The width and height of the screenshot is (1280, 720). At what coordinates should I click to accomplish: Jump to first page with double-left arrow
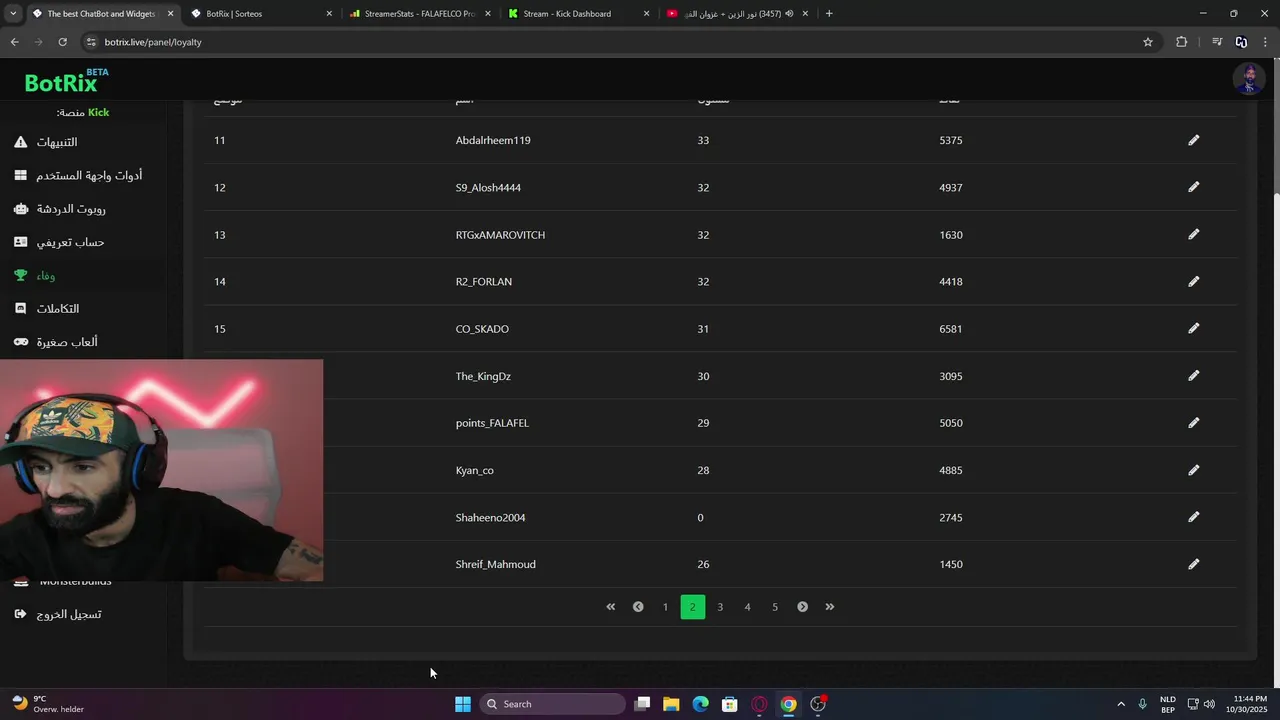610,607
